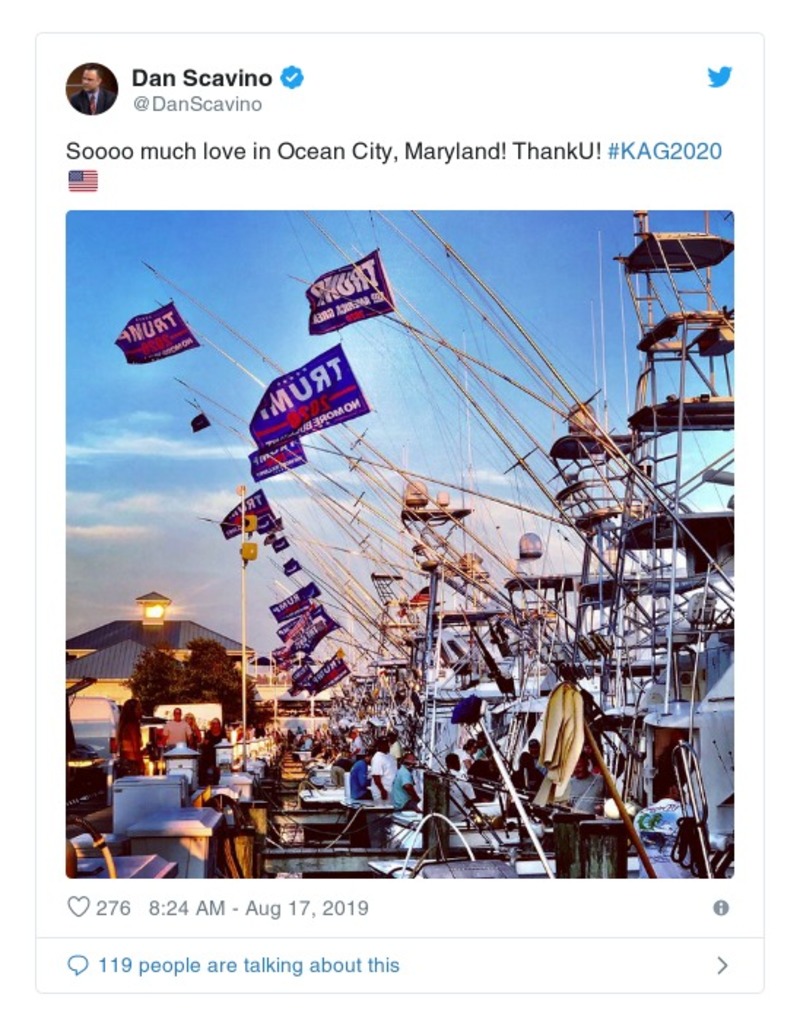Click the blue verified badge
Viewport: 800px width, 1029px height.
pyautogui.click(x=292, y=77)
